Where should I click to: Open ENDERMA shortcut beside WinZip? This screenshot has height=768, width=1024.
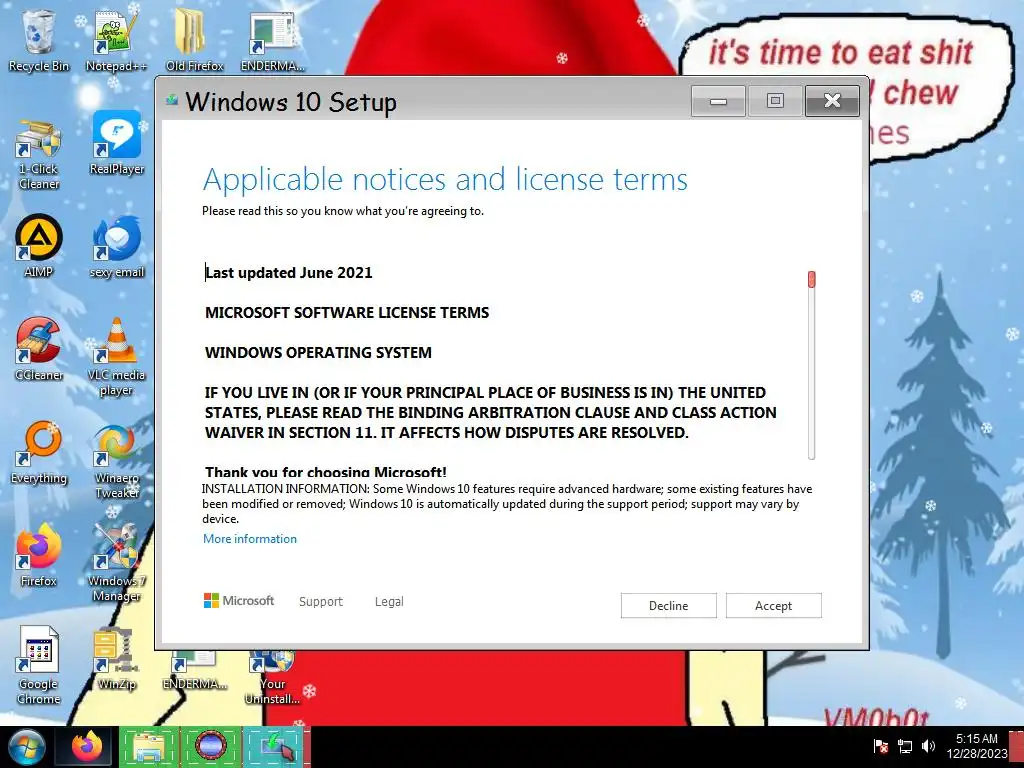click(x=195, y=671)
